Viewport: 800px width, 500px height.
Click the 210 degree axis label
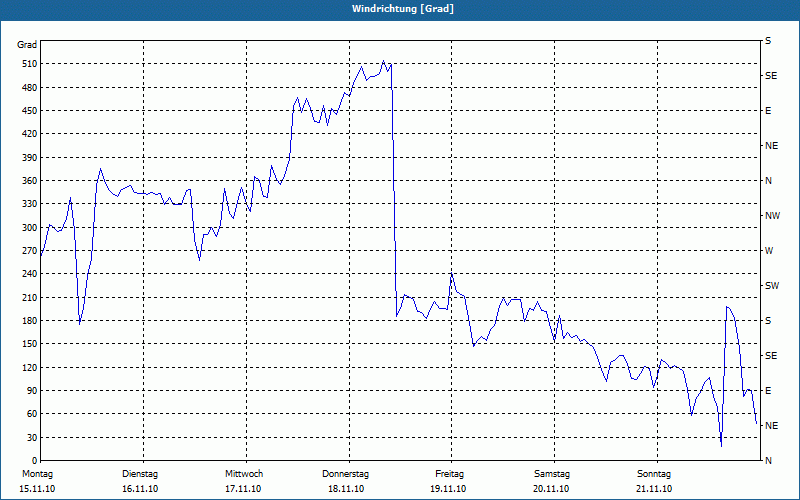tap(30, 297)
